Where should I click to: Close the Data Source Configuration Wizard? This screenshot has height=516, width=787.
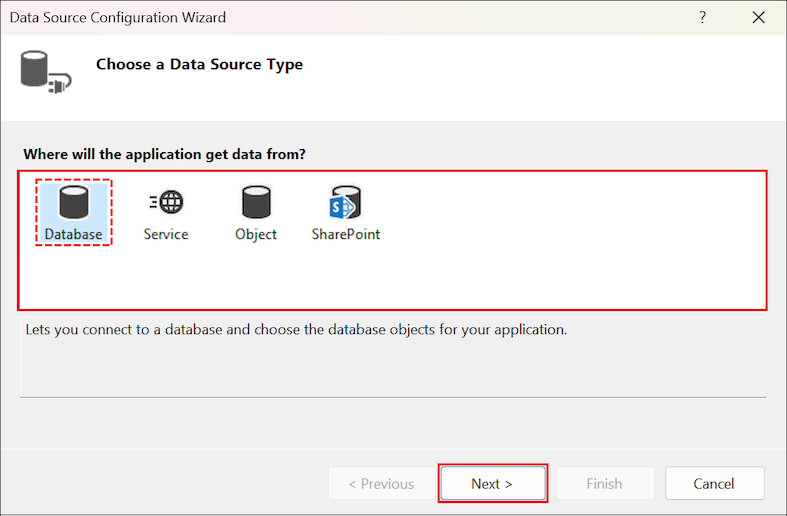click(x=759, y=18)
